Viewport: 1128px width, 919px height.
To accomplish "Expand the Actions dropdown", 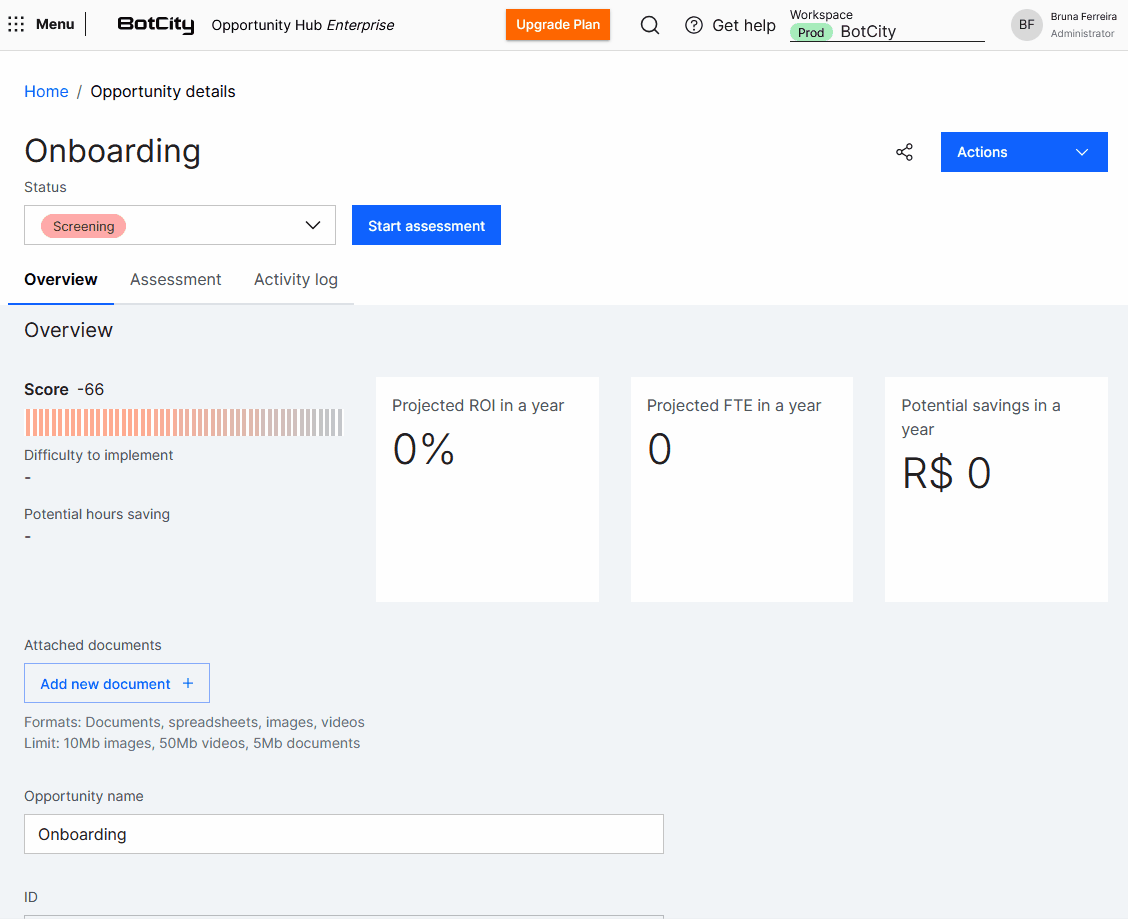I will pos(1024,152).
